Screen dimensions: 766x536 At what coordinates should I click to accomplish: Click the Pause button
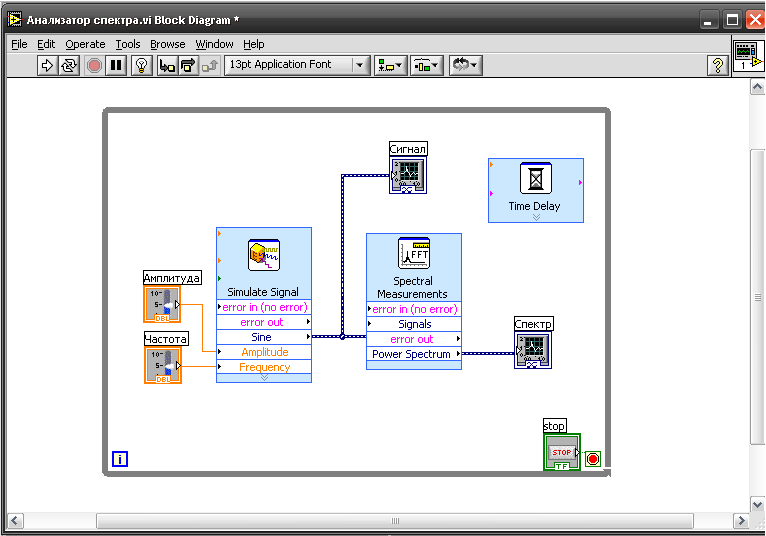[116, 65]
